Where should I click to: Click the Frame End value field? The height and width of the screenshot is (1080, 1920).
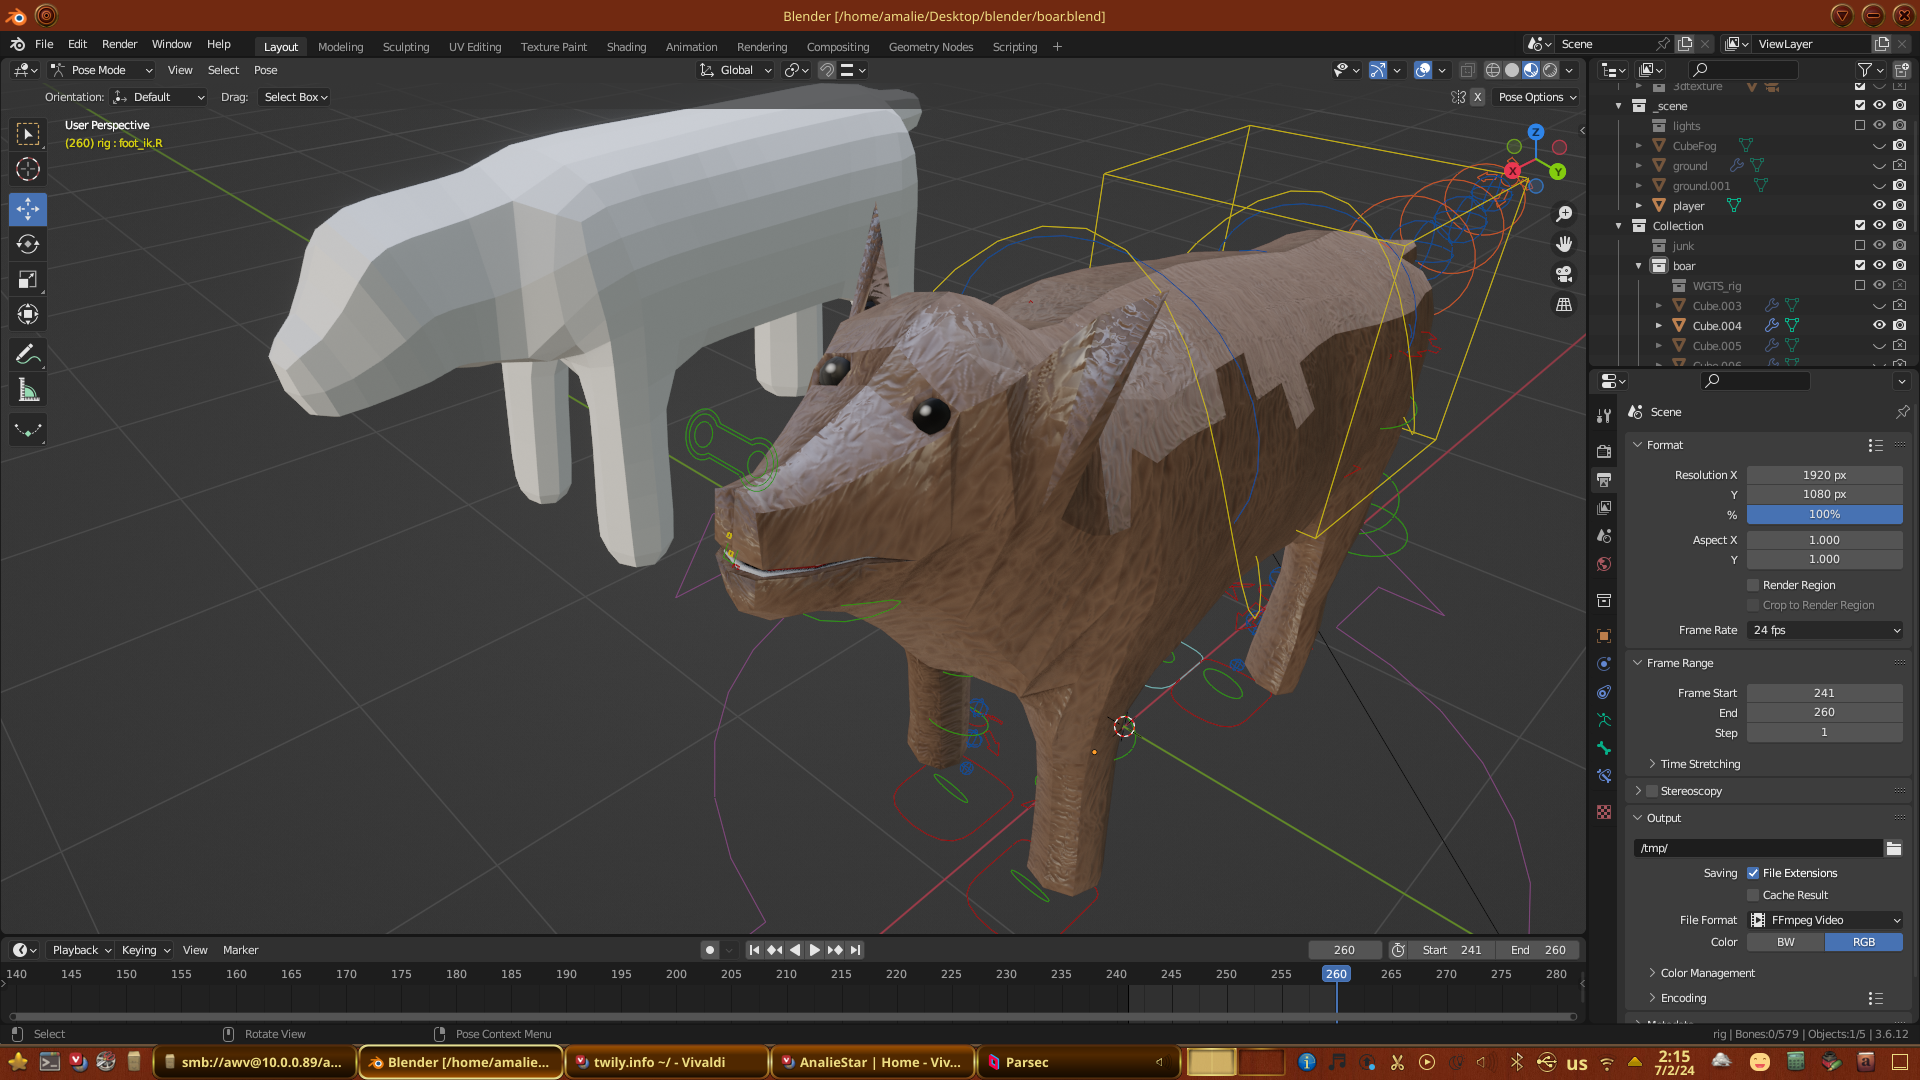[1824, 712]
